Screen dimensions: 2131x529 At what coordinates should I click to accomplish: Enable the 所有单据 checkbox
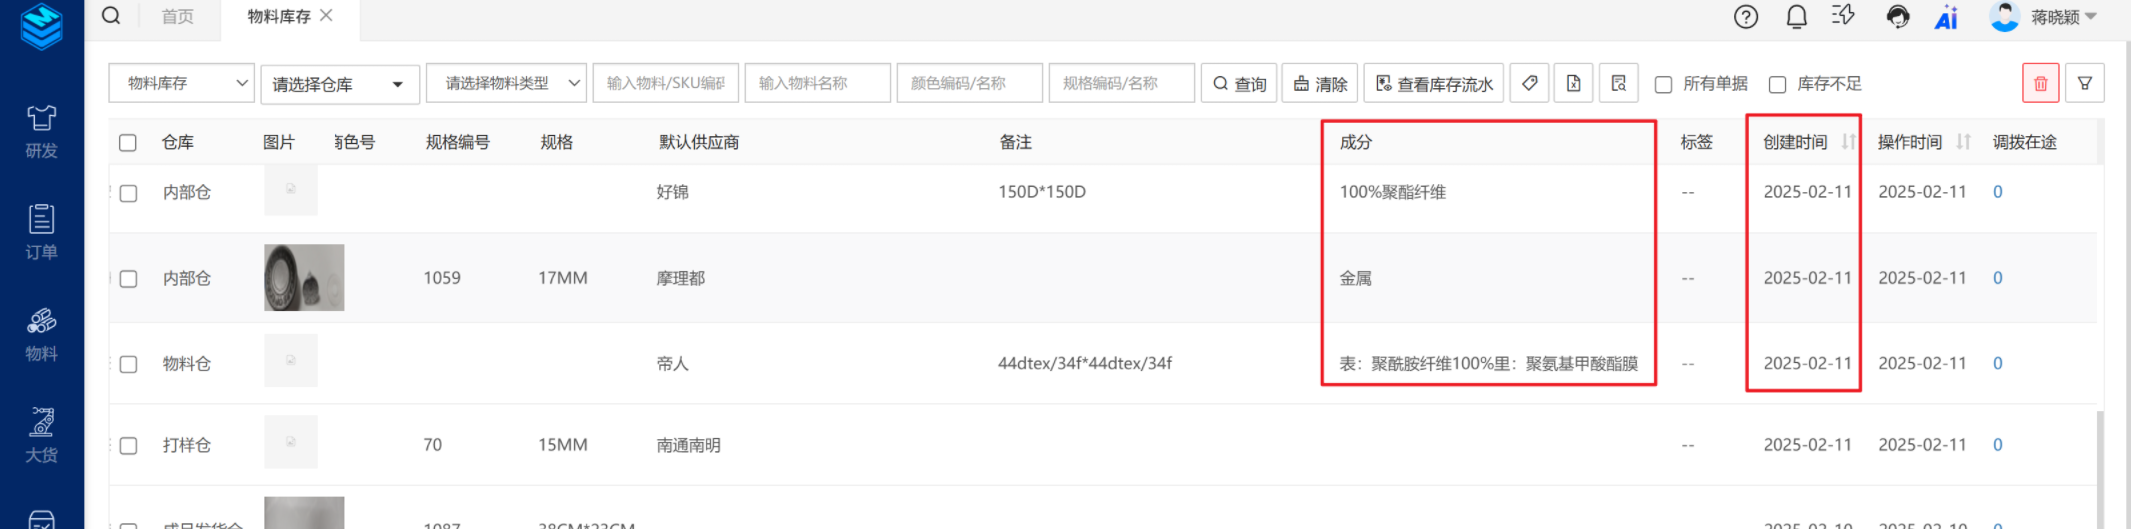pos(1663,85)
